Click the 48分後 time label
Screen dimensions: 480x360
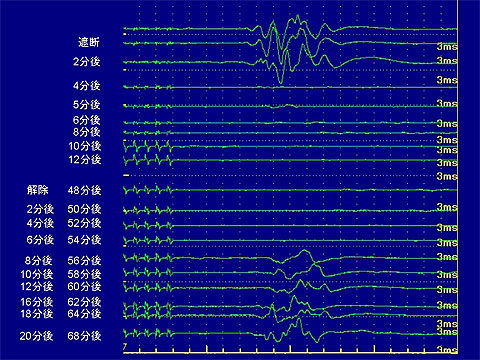click(84, 190)
